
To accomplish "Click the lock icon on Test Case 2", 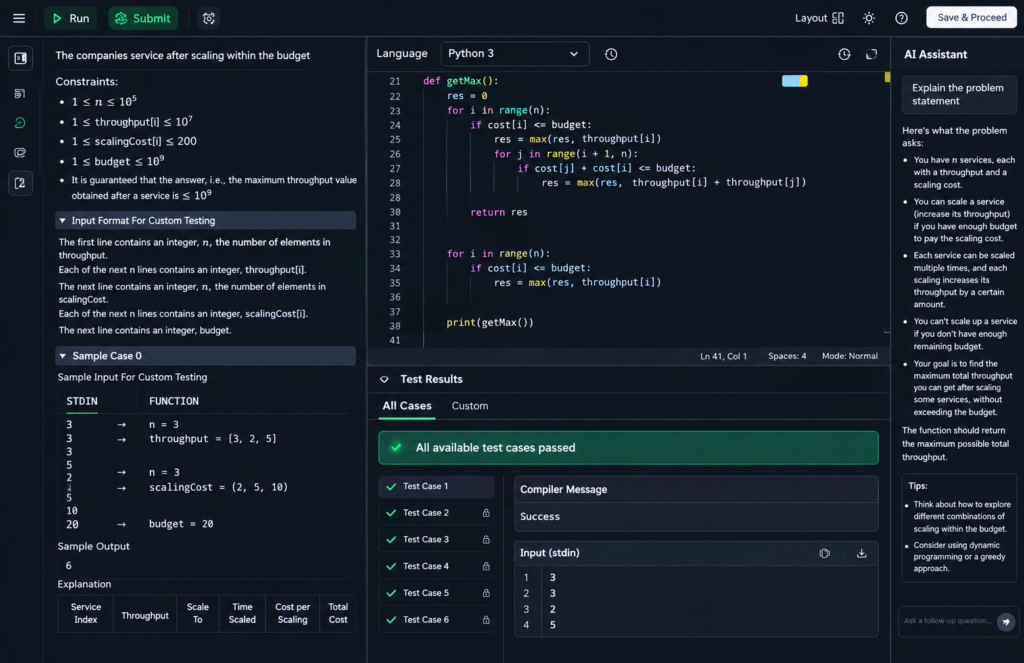I will click(486, 513).
